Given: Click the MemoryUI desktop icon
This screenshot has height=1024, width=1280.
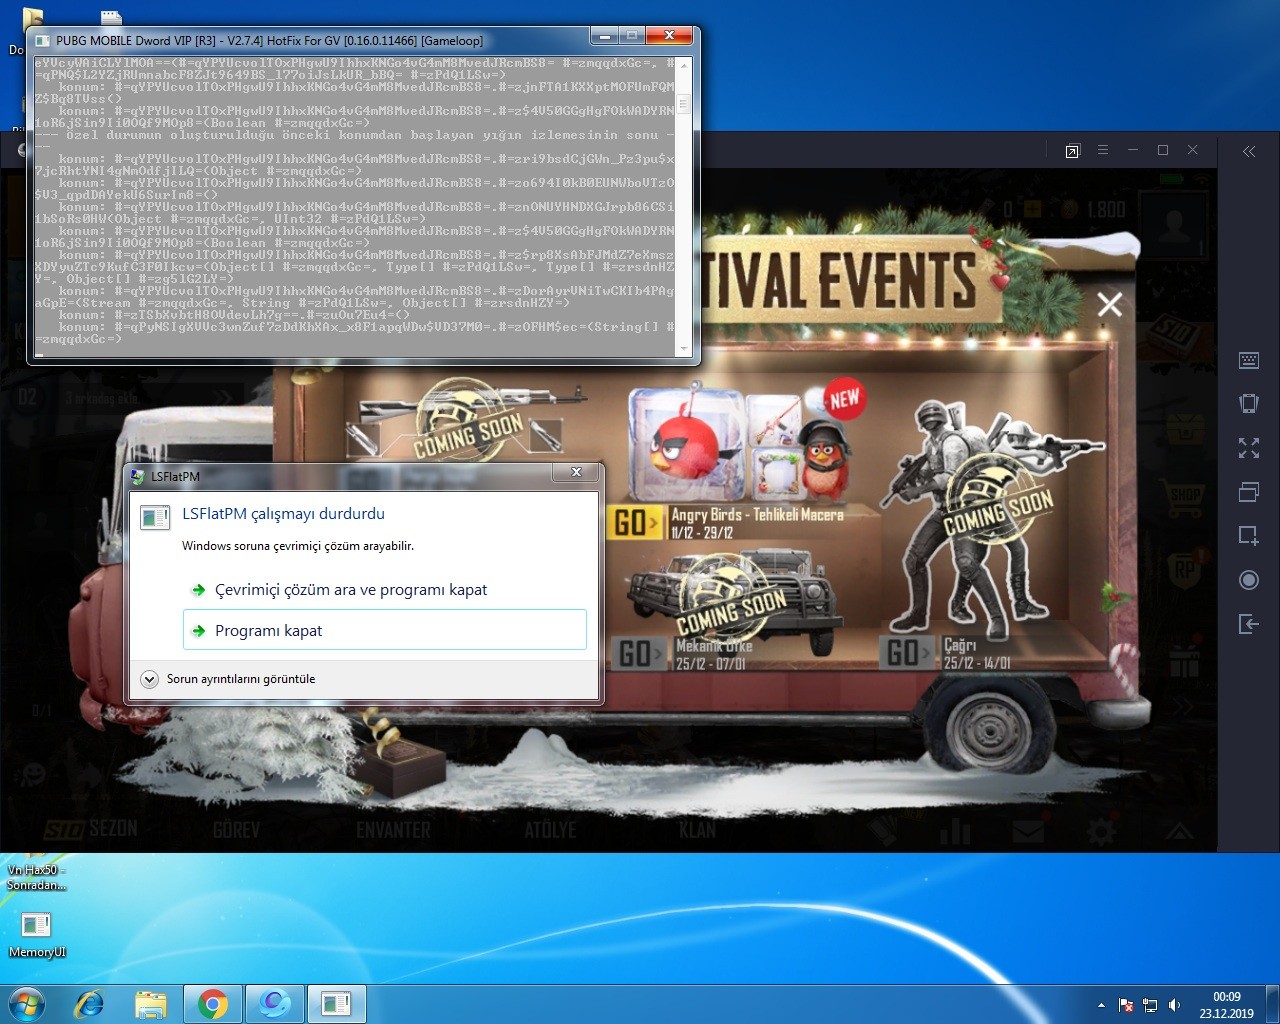Looking at the screenshot, I should pos(37,934).
